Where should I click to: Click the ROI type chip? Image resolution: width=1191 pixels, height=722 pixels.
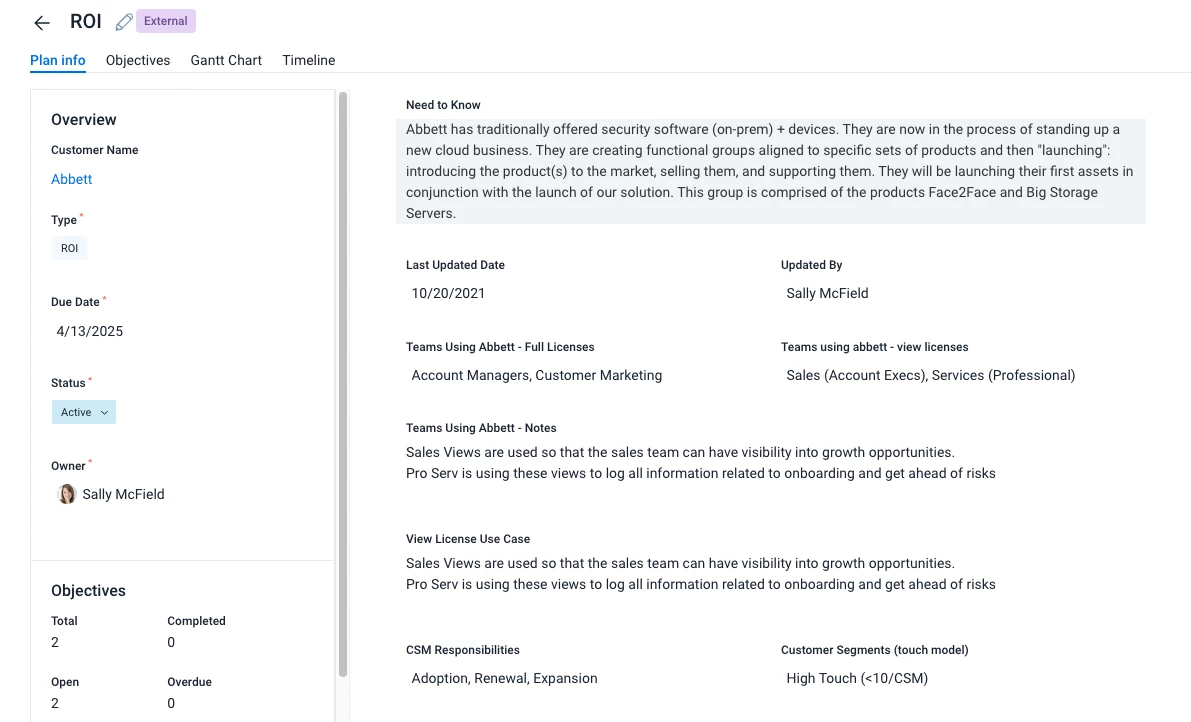(69, 248)
